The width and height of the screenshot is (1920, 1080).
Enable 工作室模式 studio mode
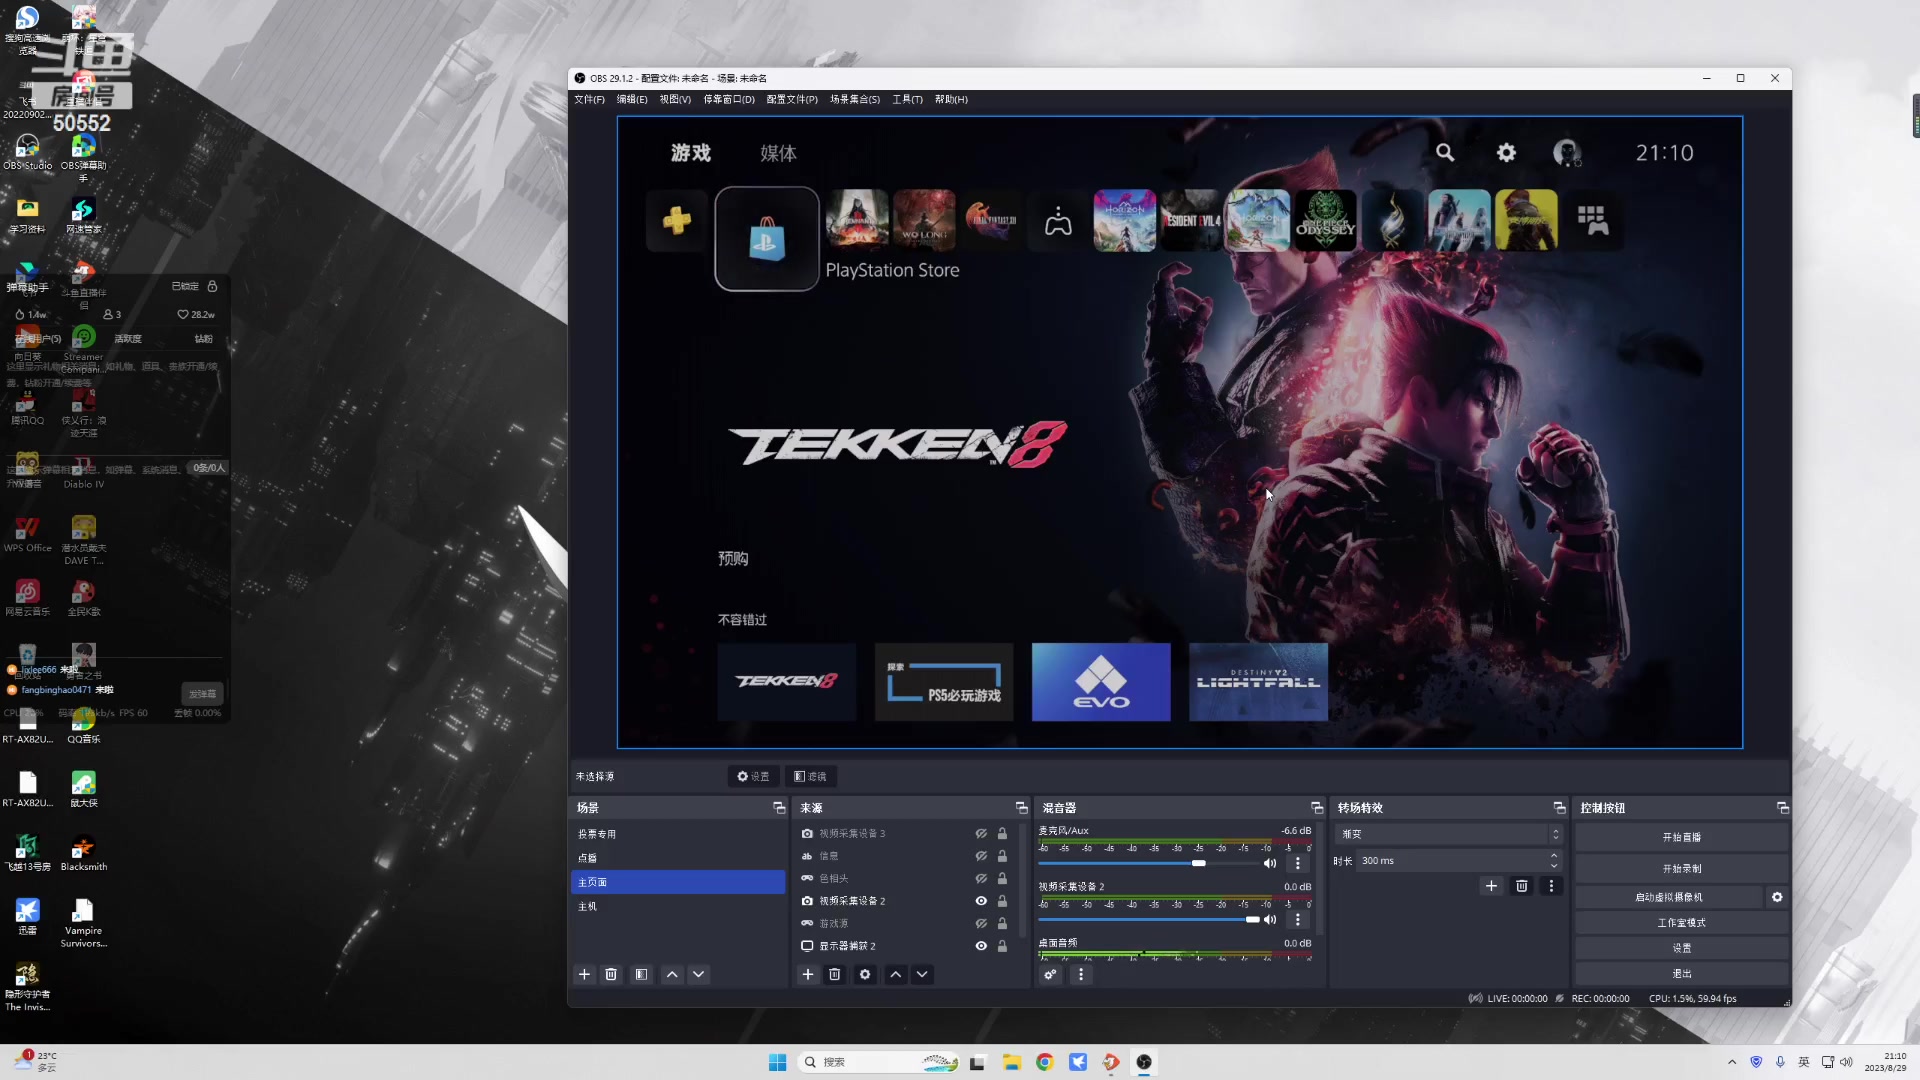pos(1681,922)
